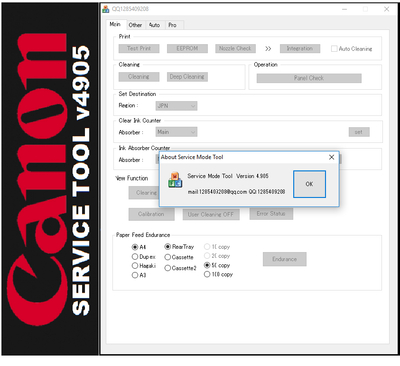Viewport: 400px width, 366px height.
Task: Click the Panel Check button
Action: pos(309,78)
